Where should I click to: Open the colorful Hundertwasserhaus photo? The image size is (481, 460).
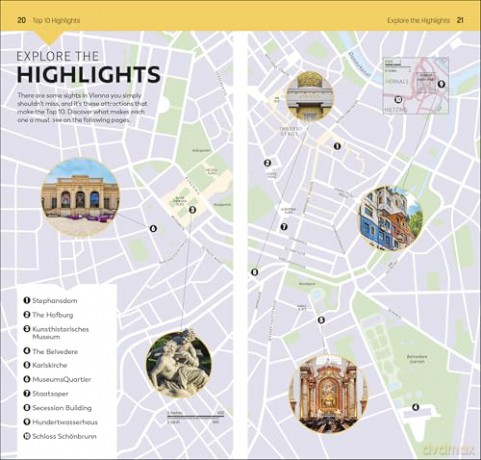click(x=391, y=218)
